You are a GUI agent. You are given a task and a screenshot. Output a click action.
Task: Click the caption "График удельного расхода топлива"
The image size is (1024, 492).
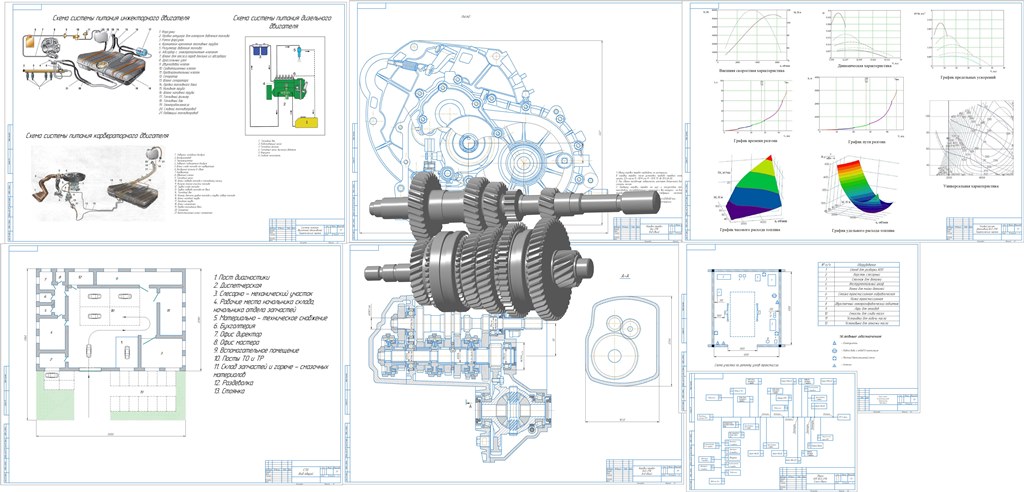[865, 231]
